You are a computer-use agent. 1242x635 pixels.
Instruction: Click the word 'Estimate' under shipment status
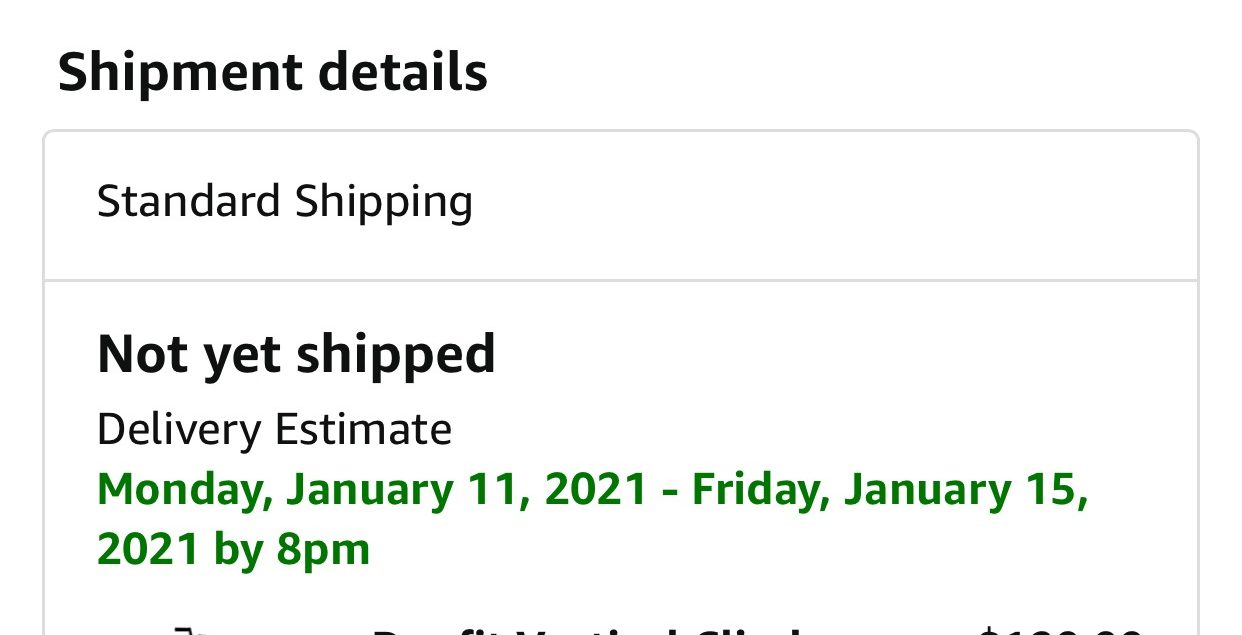[363, 430]
